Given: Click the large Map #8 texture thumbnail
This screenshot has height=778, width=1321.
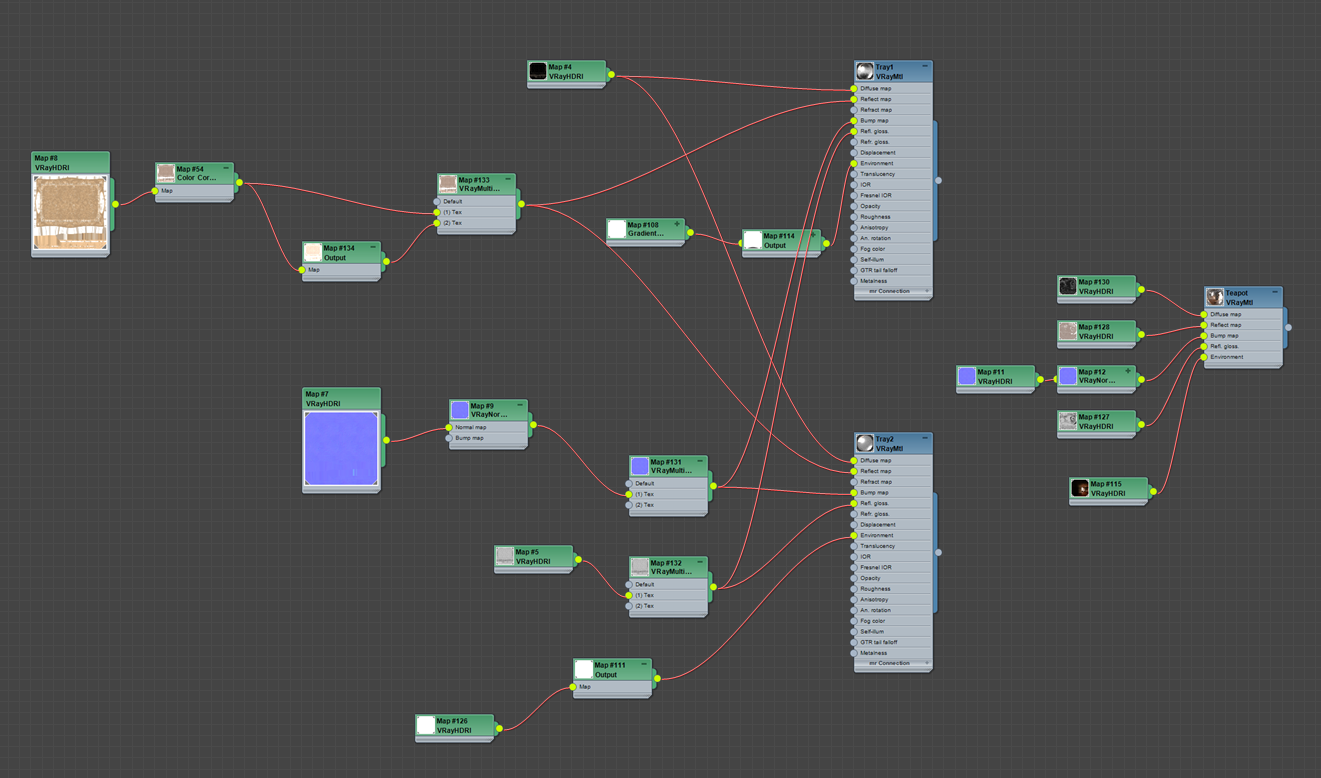Looking at the screenshot, I should tap(70, 213).
